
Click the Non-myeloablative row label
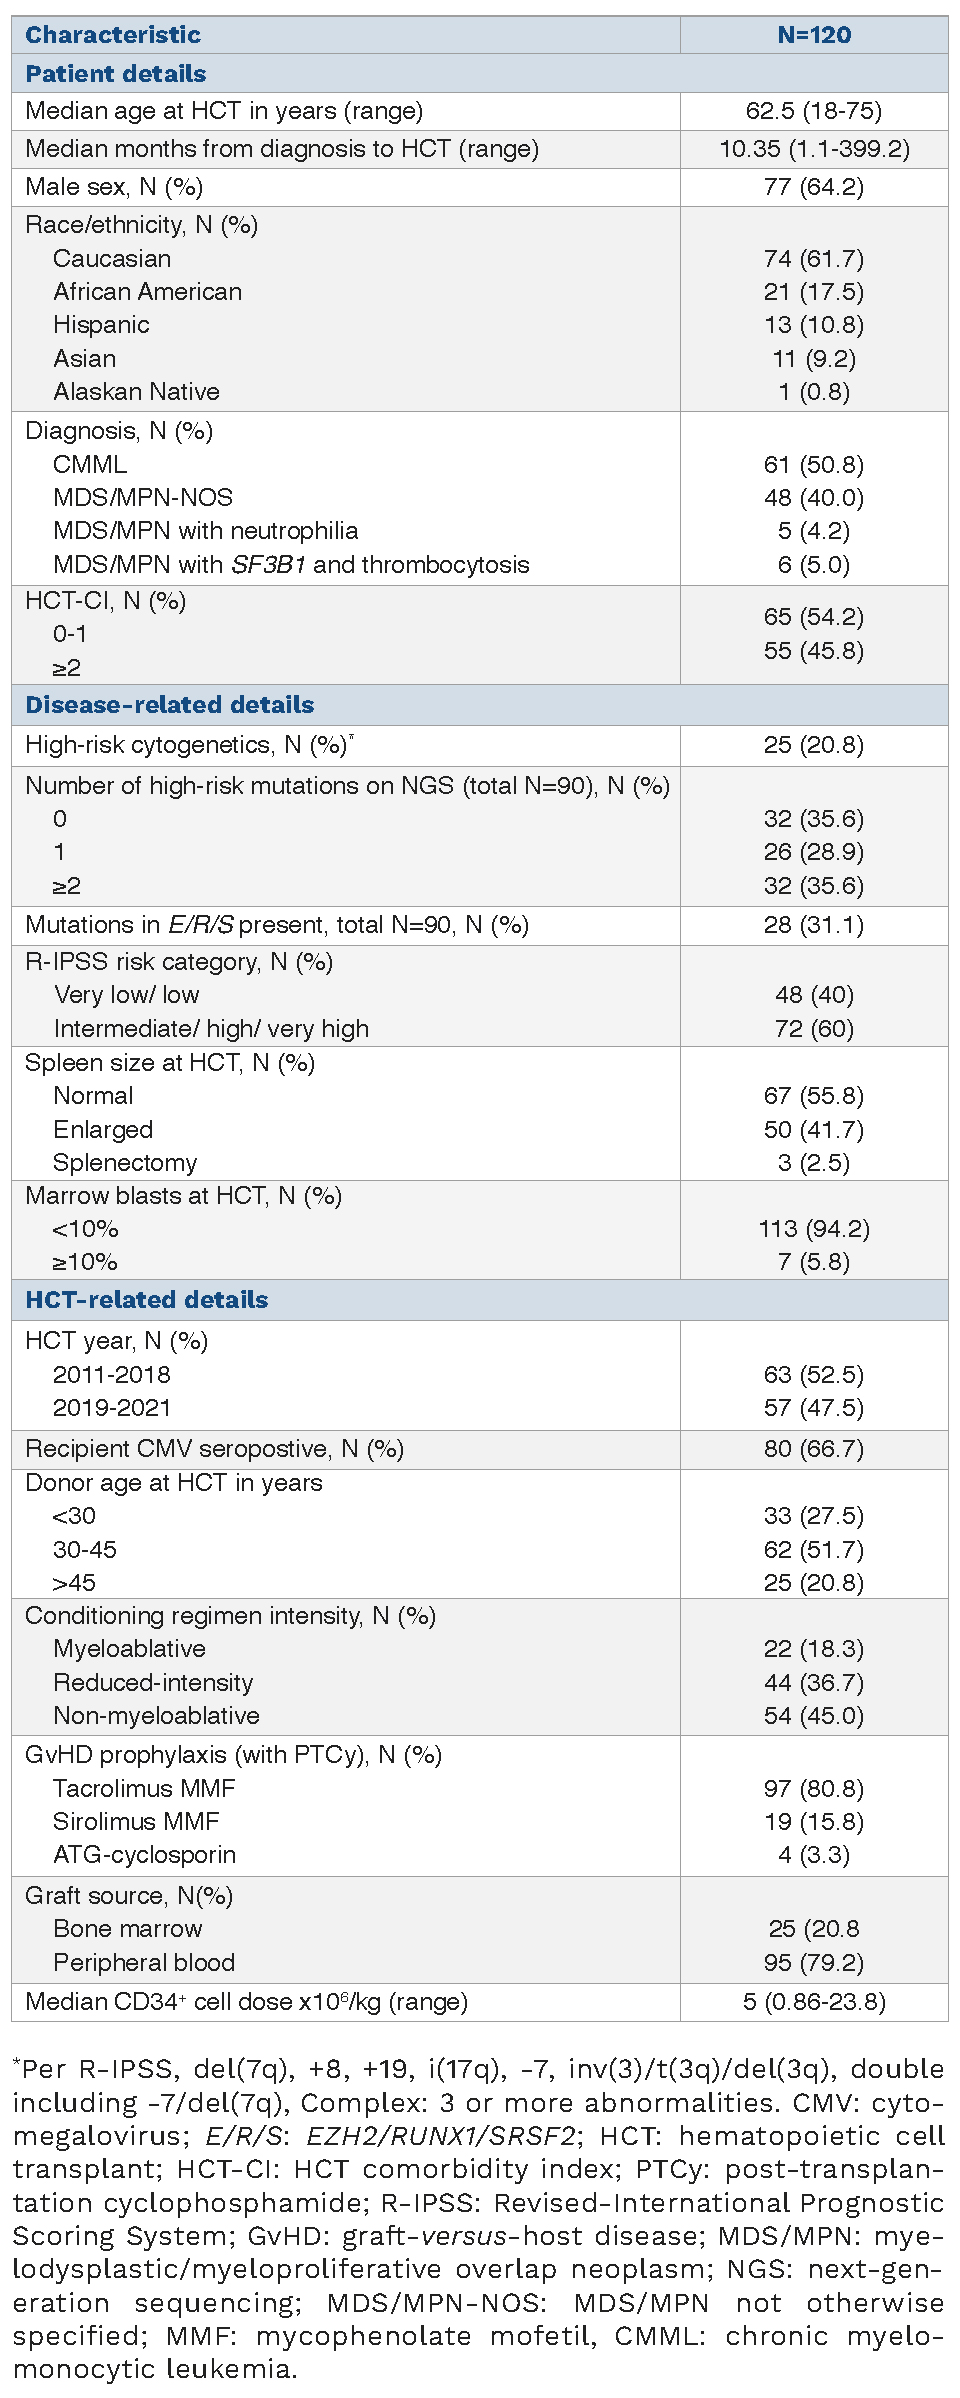point(156,1716)
